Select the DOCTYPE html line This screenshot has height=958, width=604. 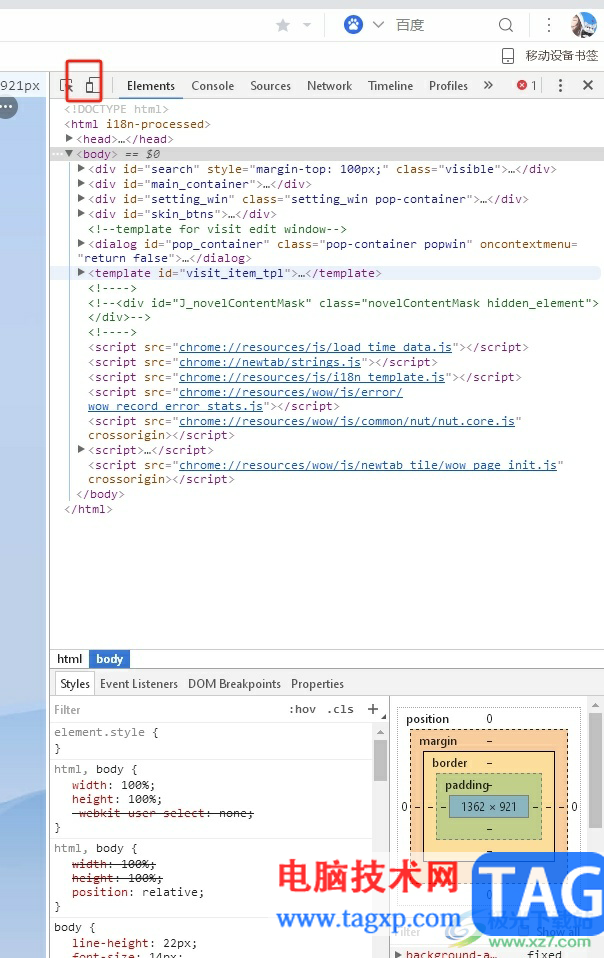click(117, 109)
